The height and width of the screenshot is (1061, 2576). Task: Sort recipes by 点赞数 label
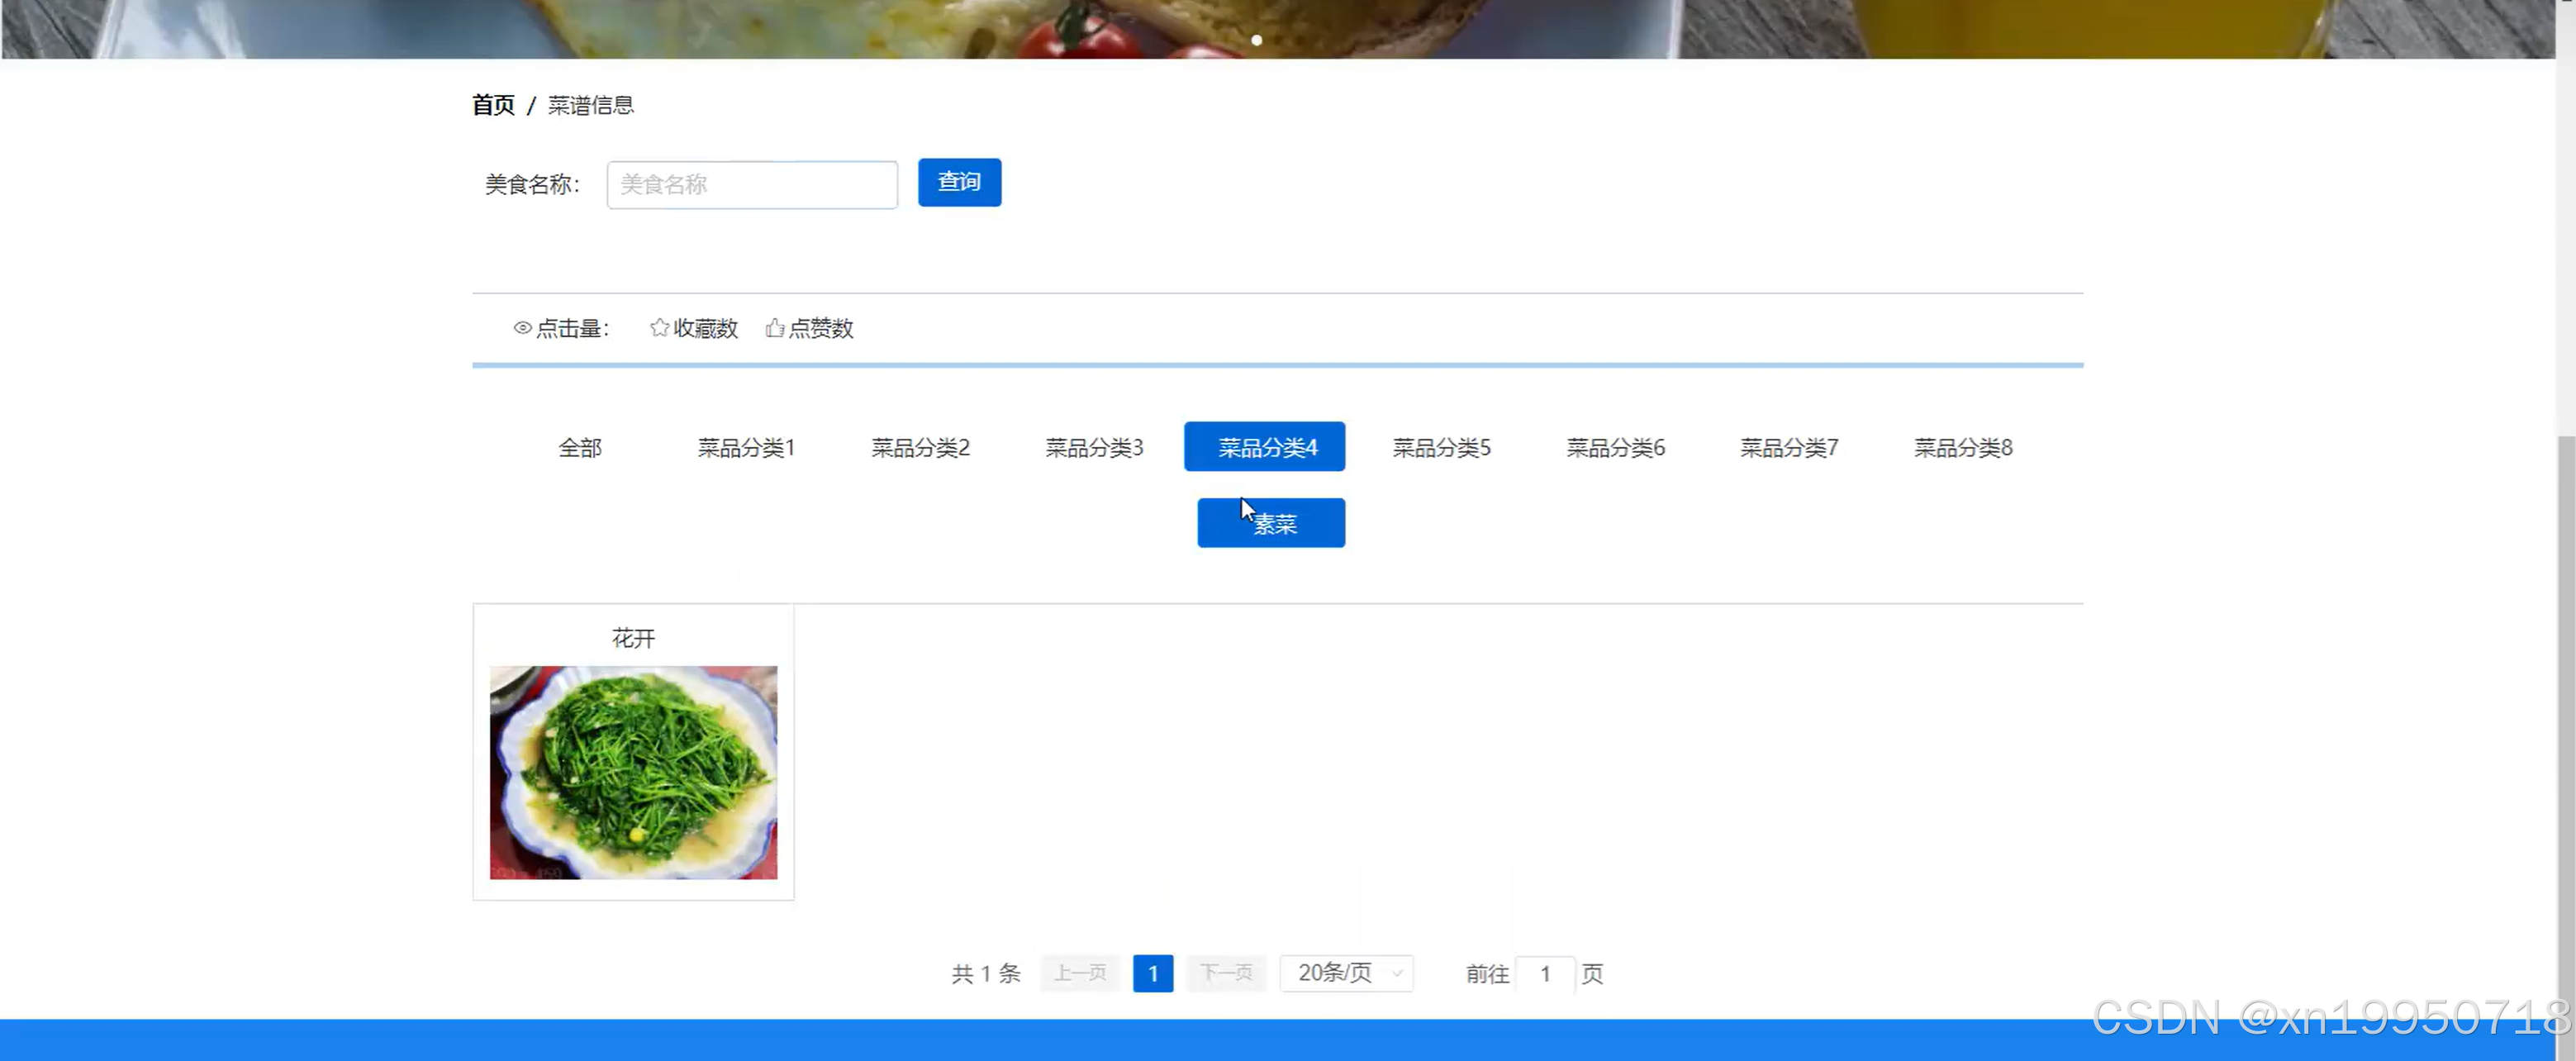[820, 329]
